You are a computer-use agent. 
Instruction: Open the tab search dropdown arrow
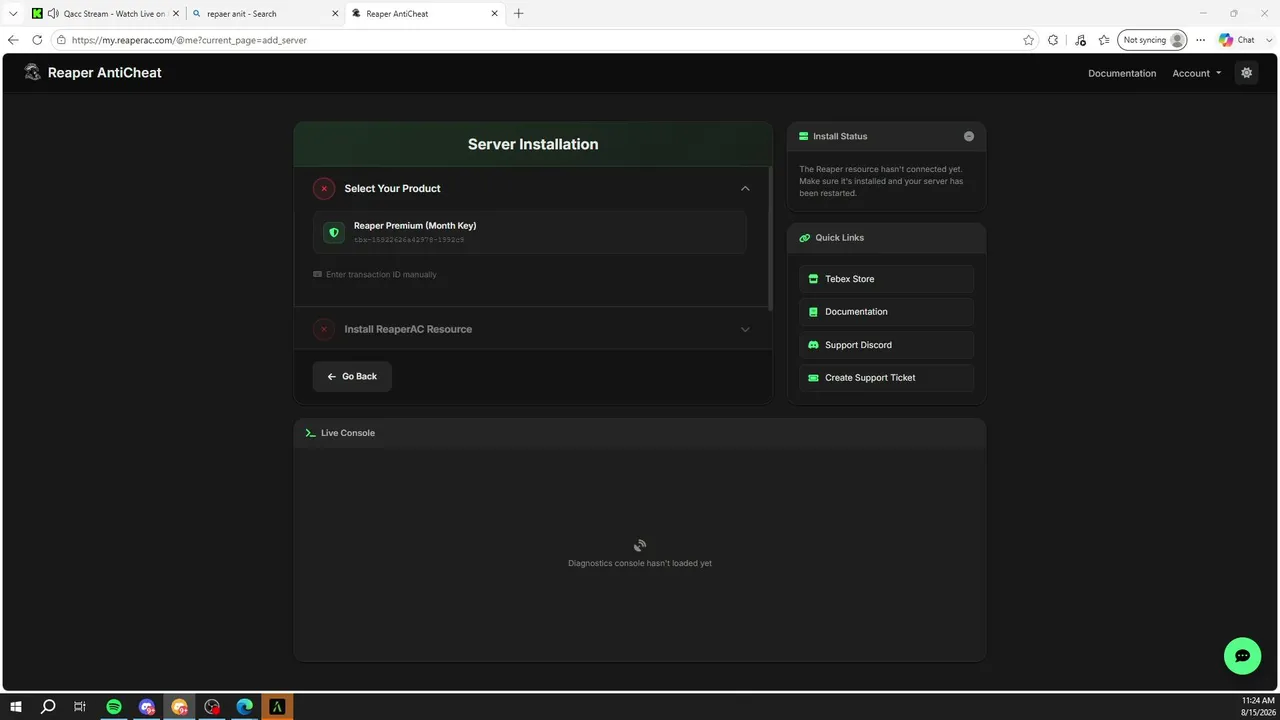click(x=13, y=14)
